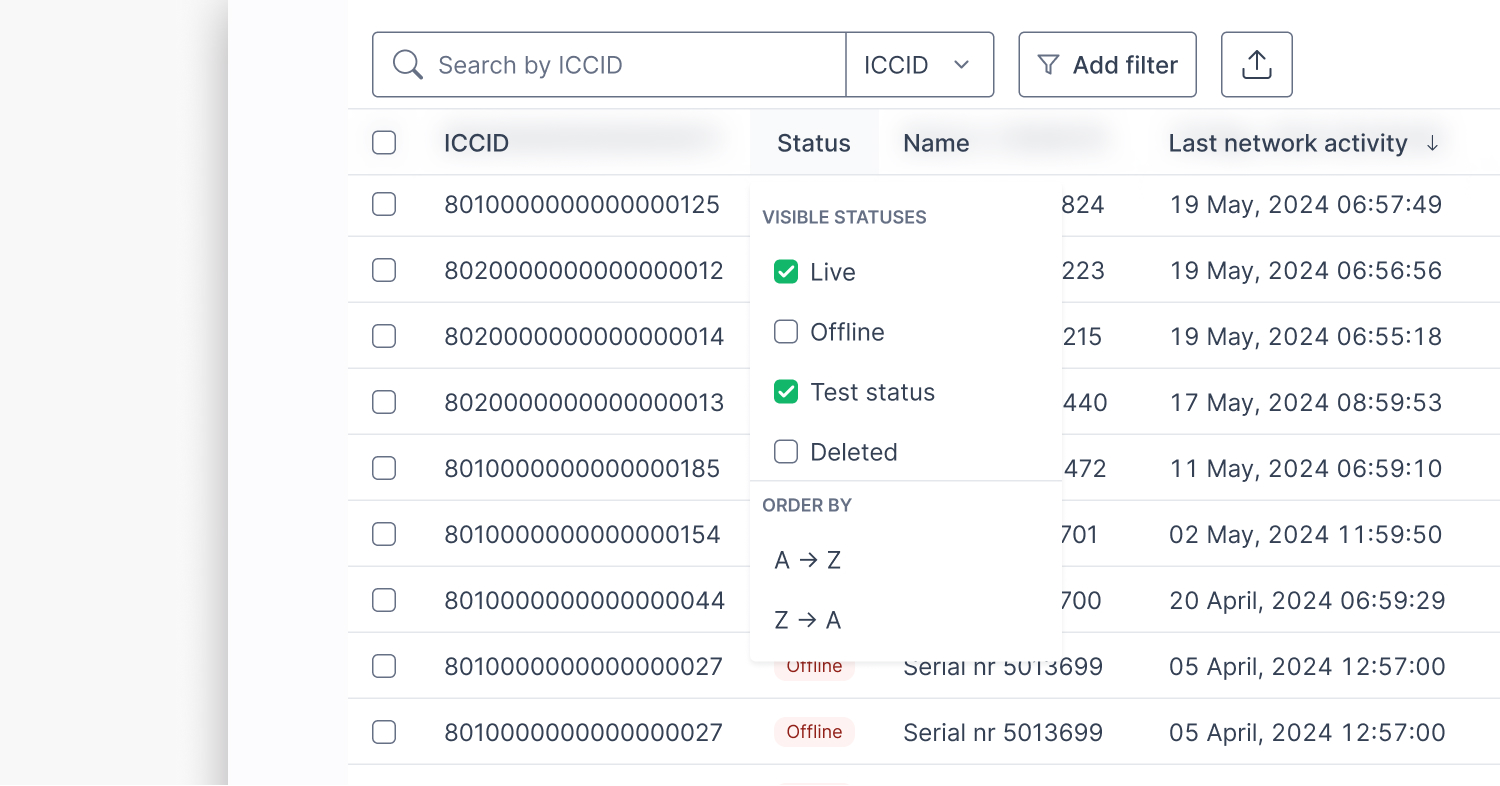Open the ICCID search field dropdown
1500x786 pixels.
(x=919, y=64)
